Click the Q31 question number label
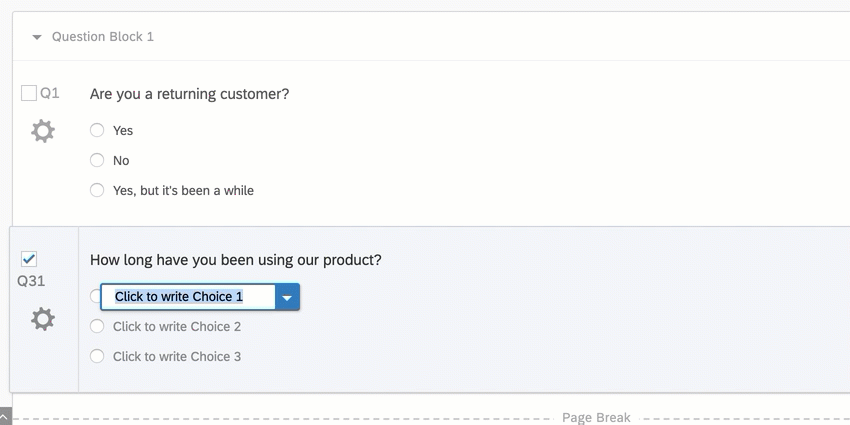The image size is (850, 425). [x=31, y=281]
